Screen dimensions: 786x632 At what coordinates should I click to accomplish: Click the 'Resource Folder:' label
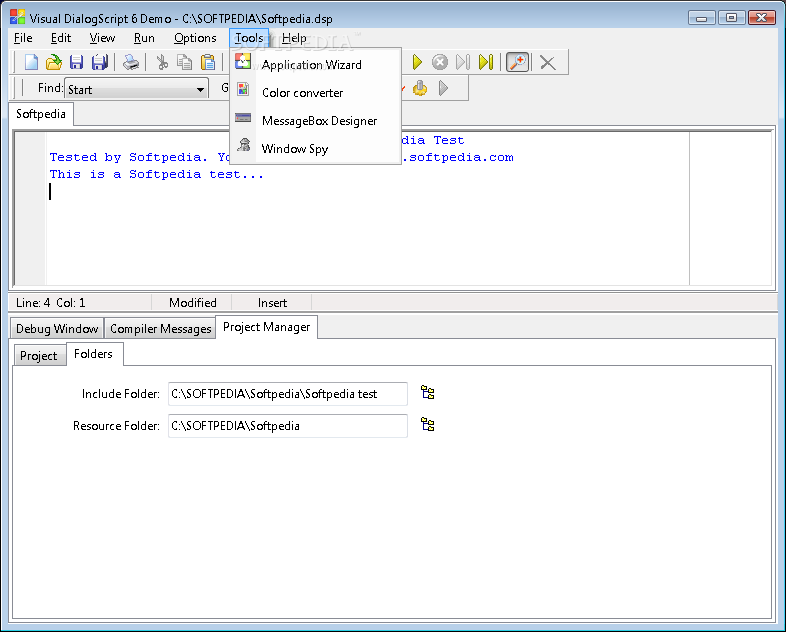(116, 426)
